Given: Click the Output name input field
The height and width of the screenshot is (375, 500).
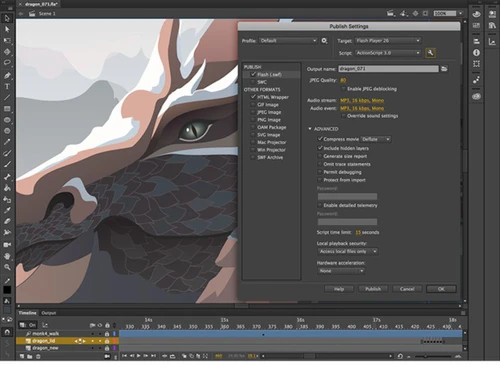Looking at the screenshot, I should (x=388, y=69).
